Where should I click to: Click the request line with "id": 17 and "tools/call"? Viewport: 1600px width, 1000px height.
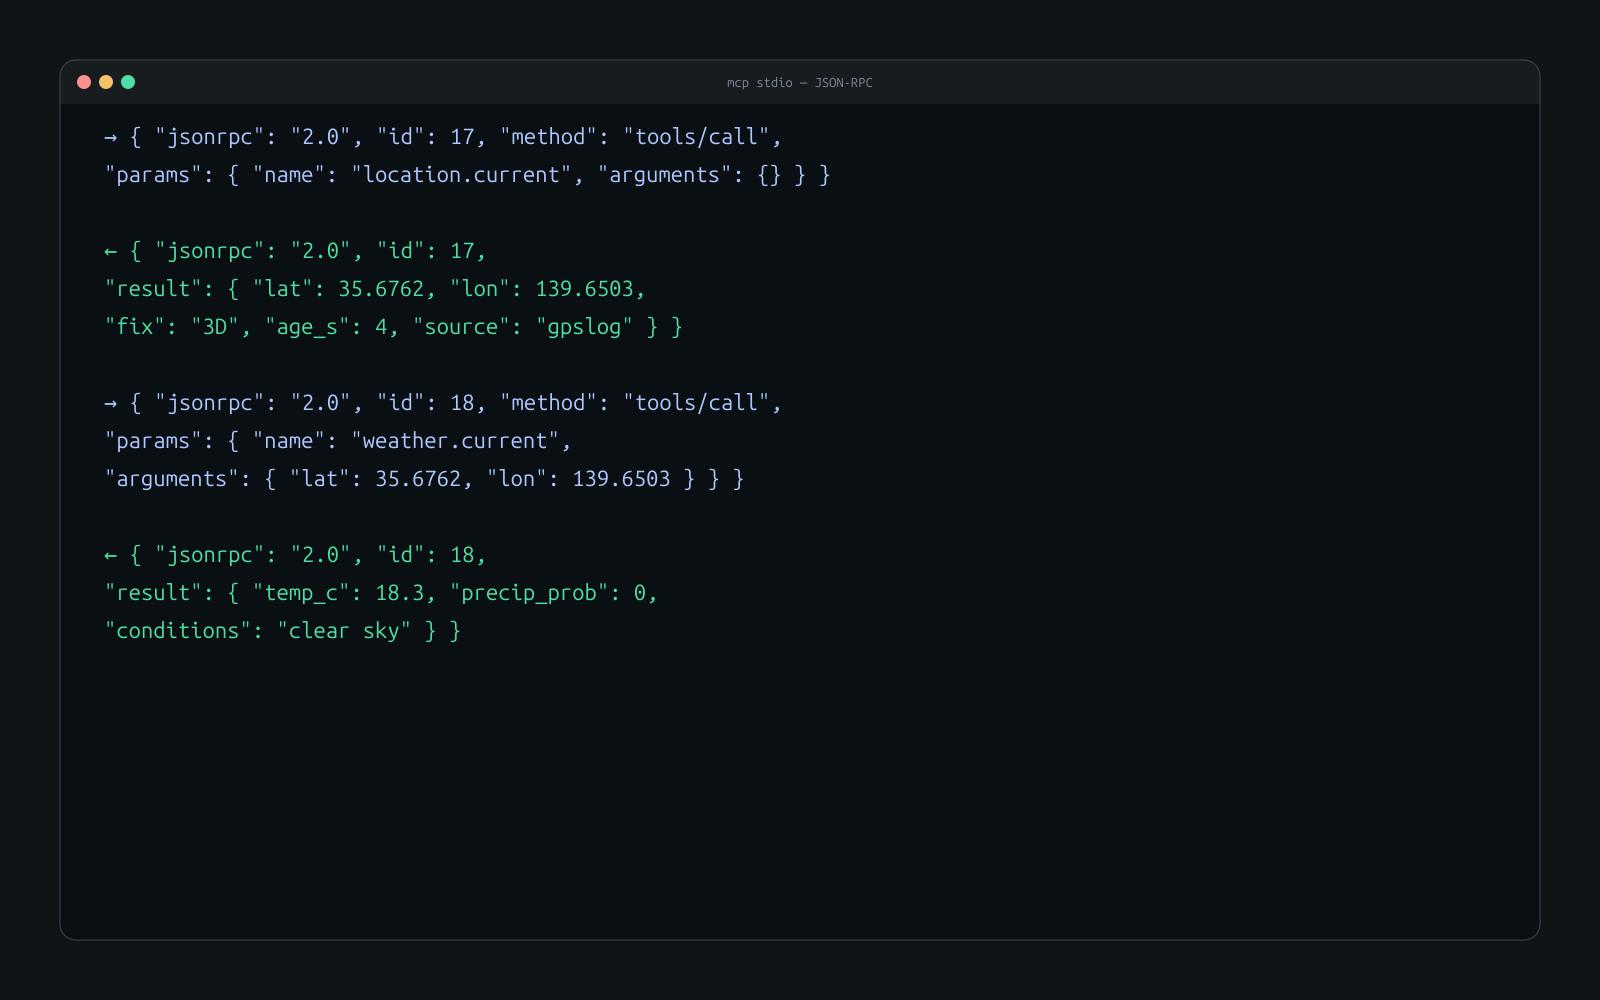pyautogui.click(x=443, y=137)
